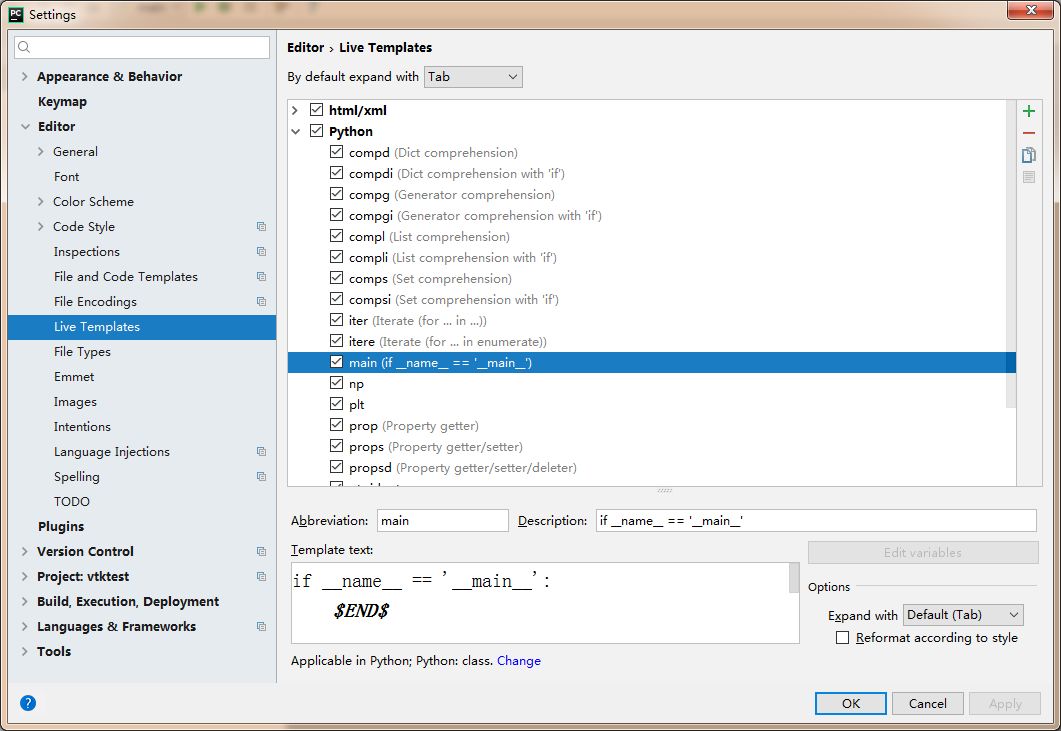Expand the Code Style arrow
The height and width of the screenshot is (731, 1061).
pos(41,227)
